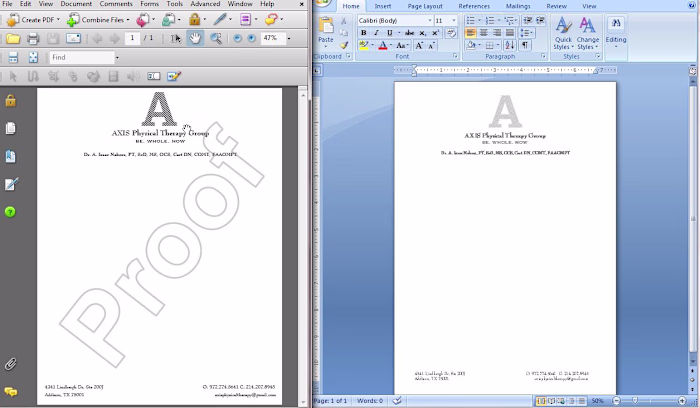Click the Fit one full page icon in Acrobat

point(33,57)
